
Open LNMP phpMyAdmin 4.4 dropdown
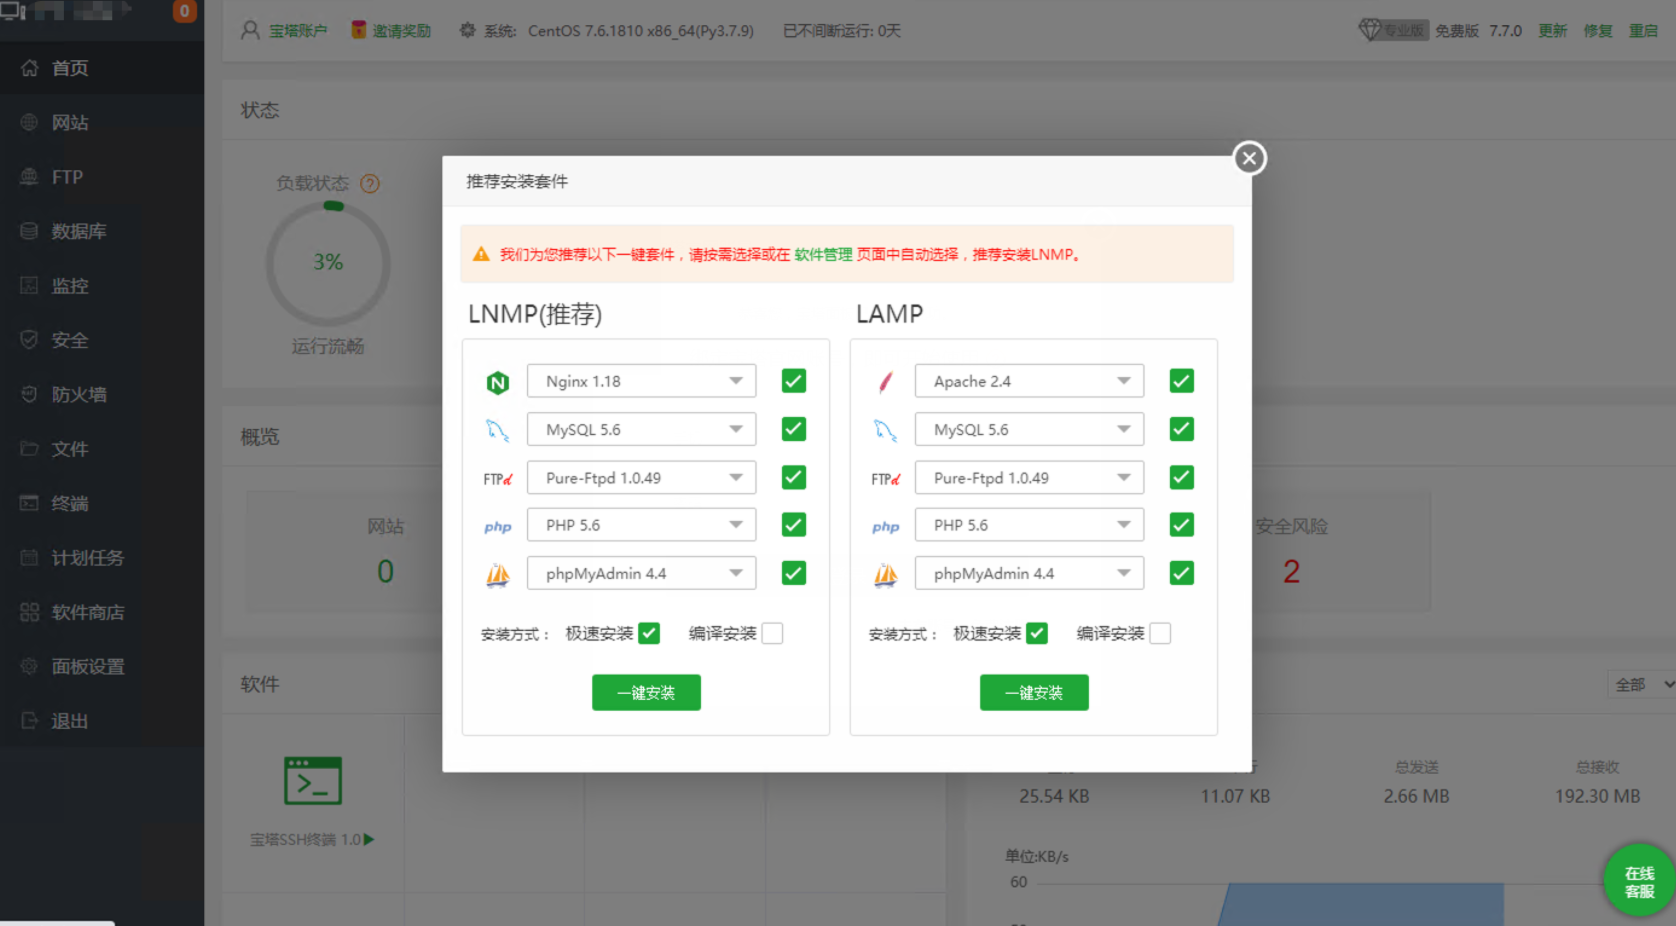point(641,573)
